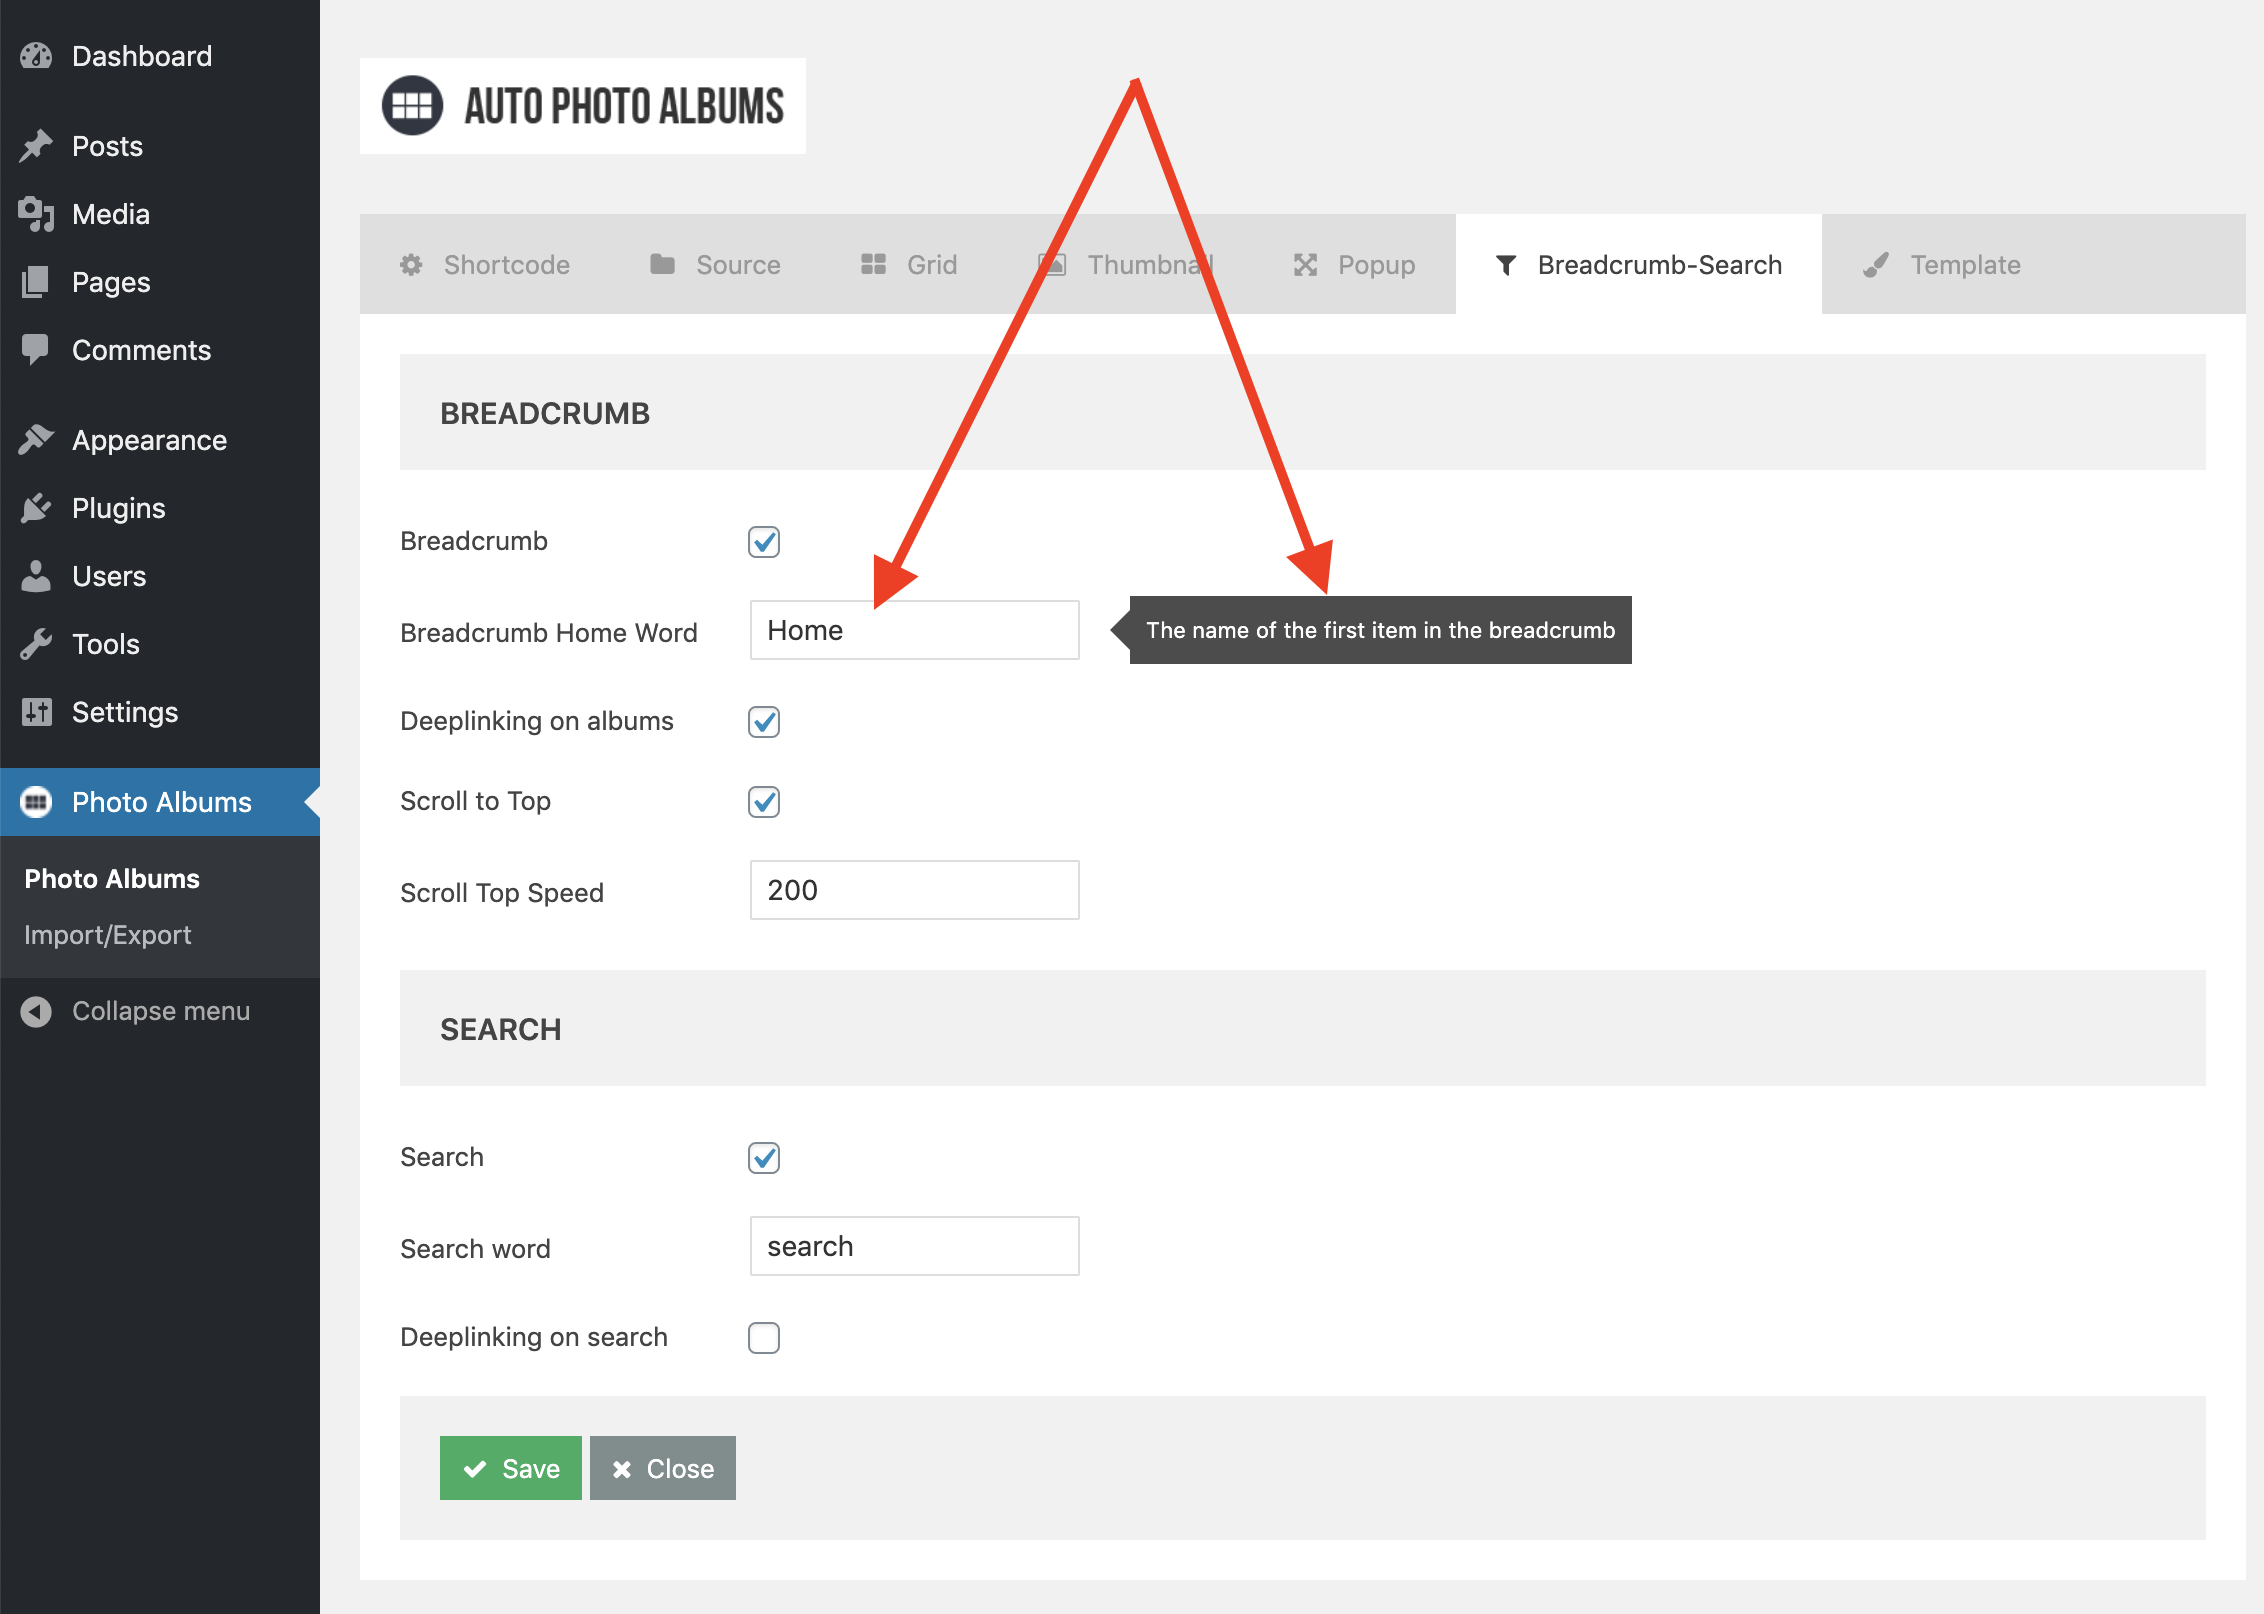Click the Appearance brush icon
Image resolution: width=2264 pixels, height=1614 pixels.
[36, 440]
